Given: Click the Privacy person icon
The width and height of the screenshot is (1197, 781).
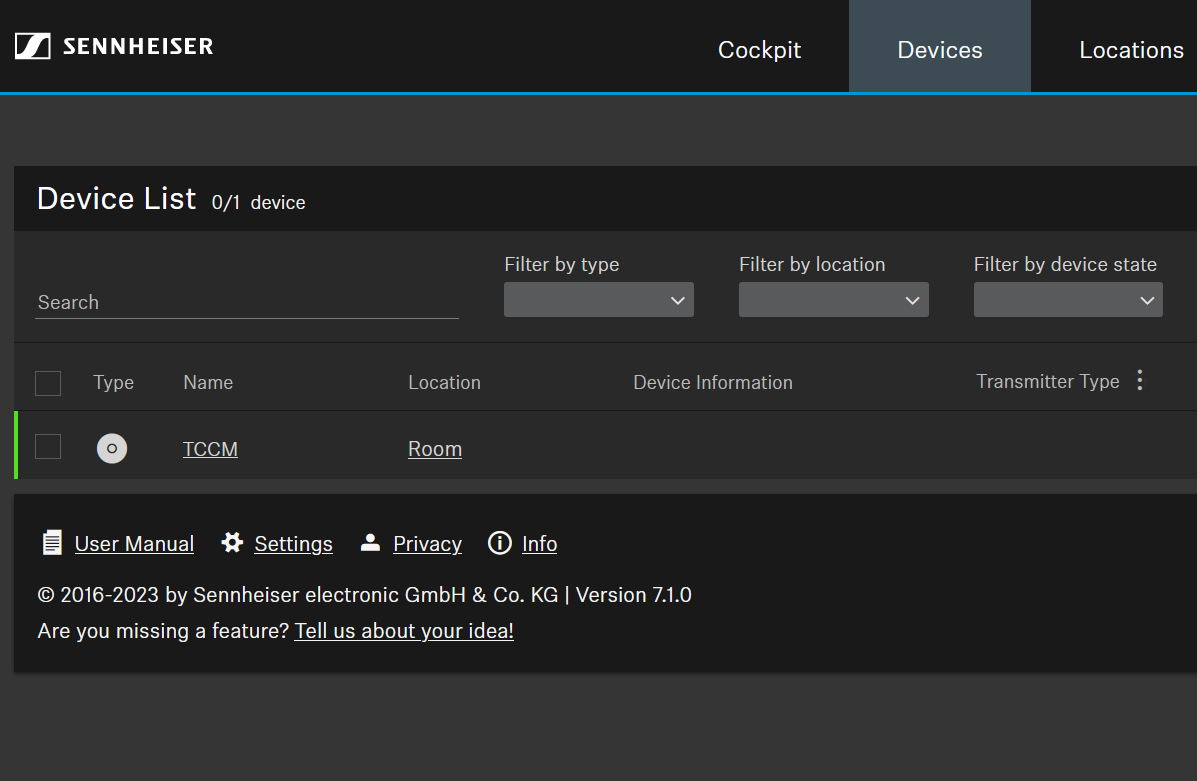Looking at the screenshot, I should coord(370,542).
